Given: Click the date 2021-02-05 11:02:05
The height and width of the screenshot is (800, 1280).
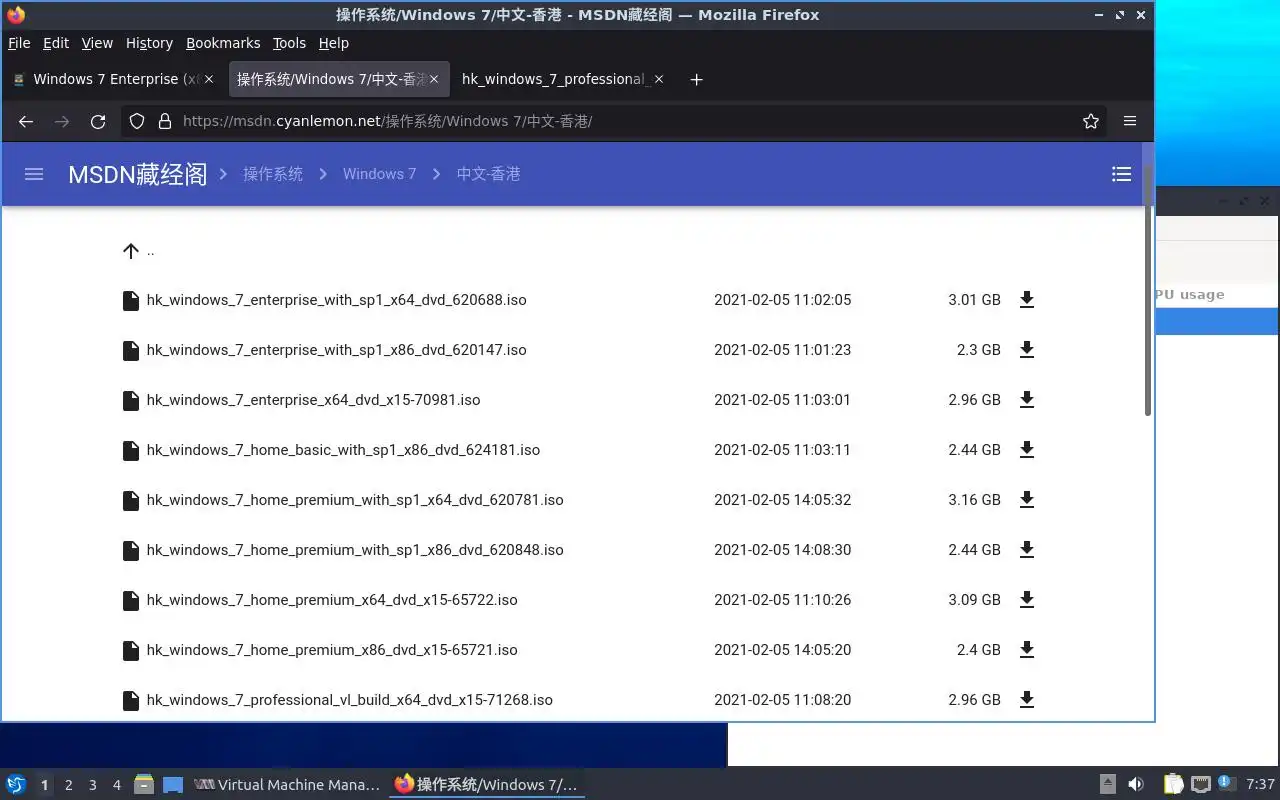Looking at the screenshot, I should click(782, 300).
